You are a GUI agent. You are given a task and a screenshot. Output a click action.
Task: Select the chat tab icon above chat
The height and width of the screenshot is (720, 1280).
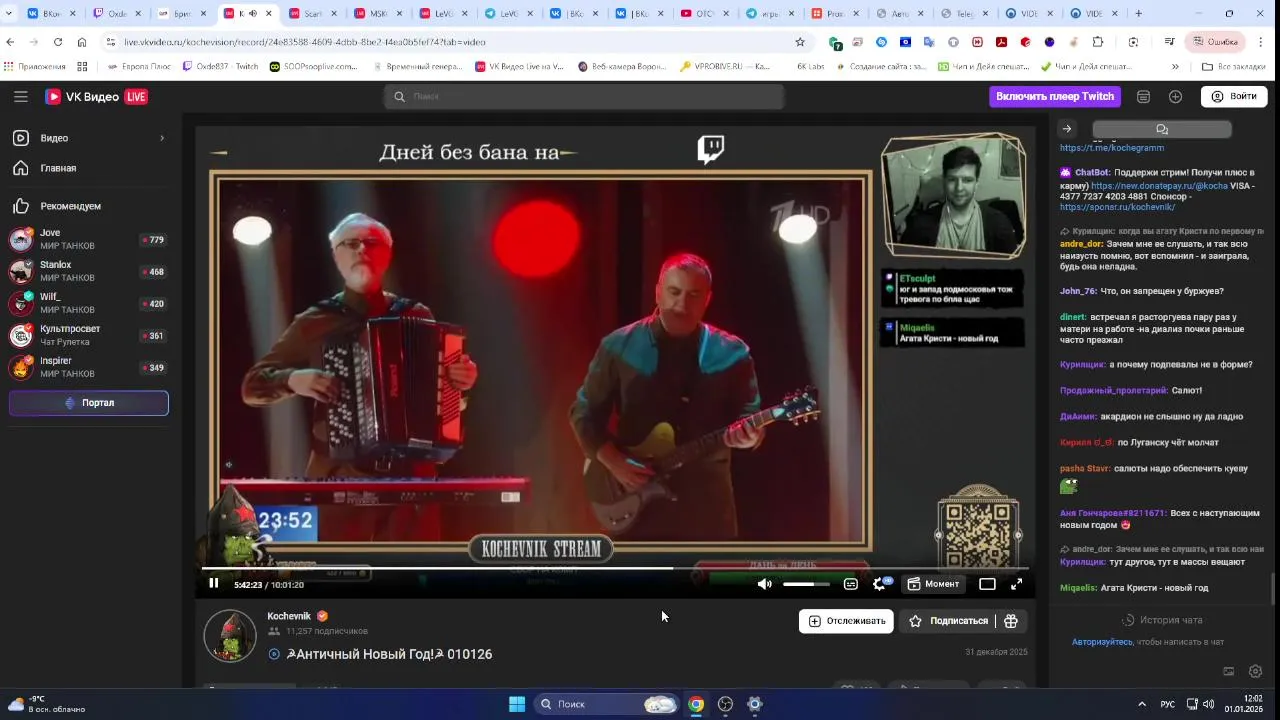[x=1162, y=129]
